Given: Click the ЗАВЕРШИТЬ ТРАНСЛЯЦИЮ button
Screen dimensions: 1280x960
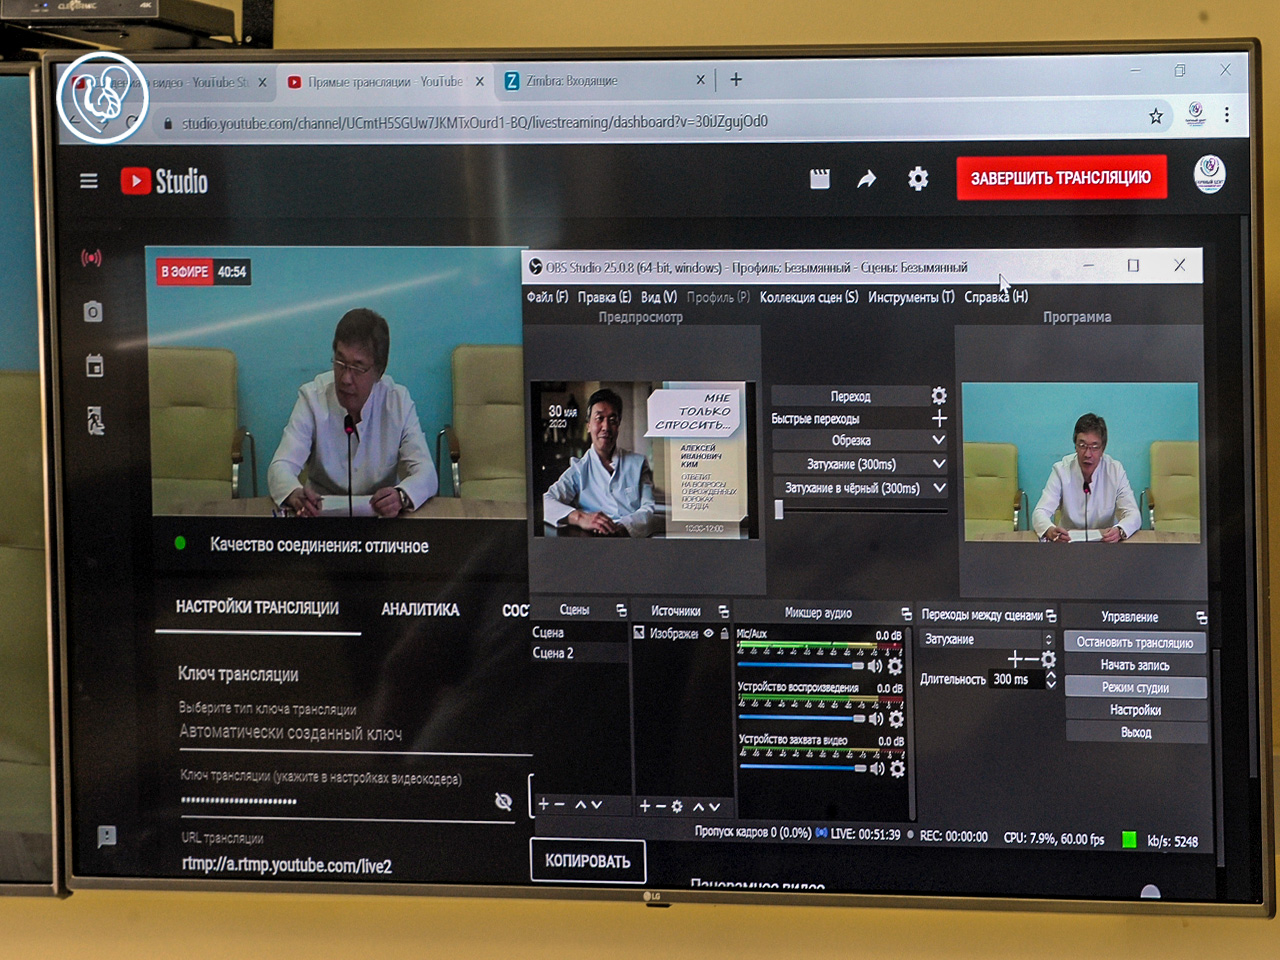Looking at the screenshot, I should [1060, 178].
